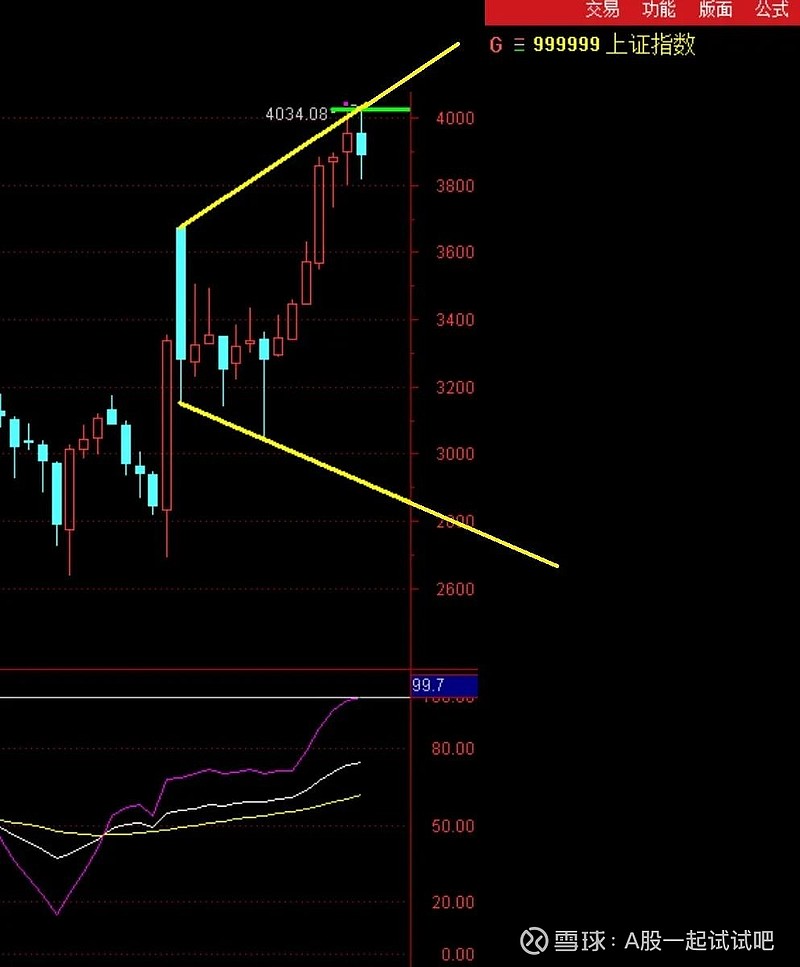Open the 版面 menu
Viewport: 800px width, 967px height.
(715, 9)
